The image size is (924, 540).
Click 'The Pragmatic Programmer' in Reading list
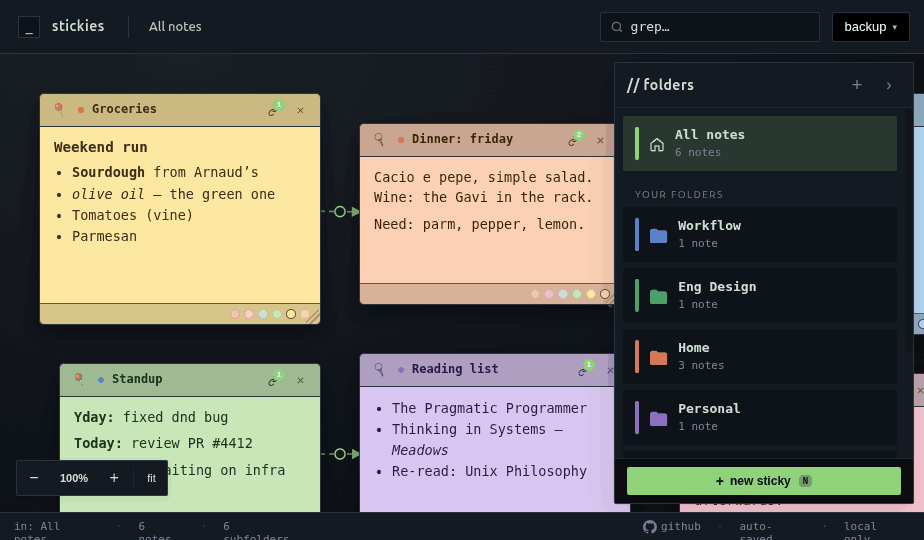click(490, 409)
